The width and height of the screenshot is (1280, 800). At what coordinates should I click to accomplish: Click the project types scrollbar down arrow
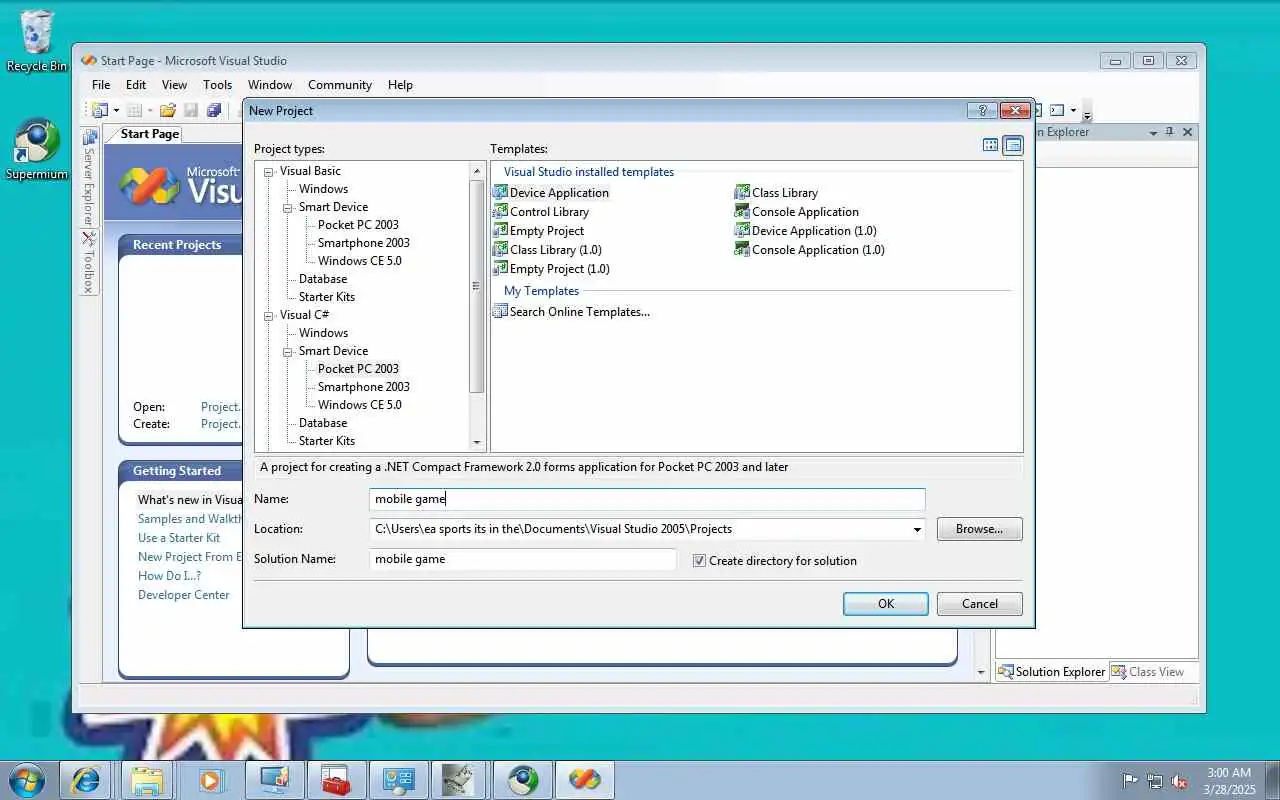tap(477, 442)
